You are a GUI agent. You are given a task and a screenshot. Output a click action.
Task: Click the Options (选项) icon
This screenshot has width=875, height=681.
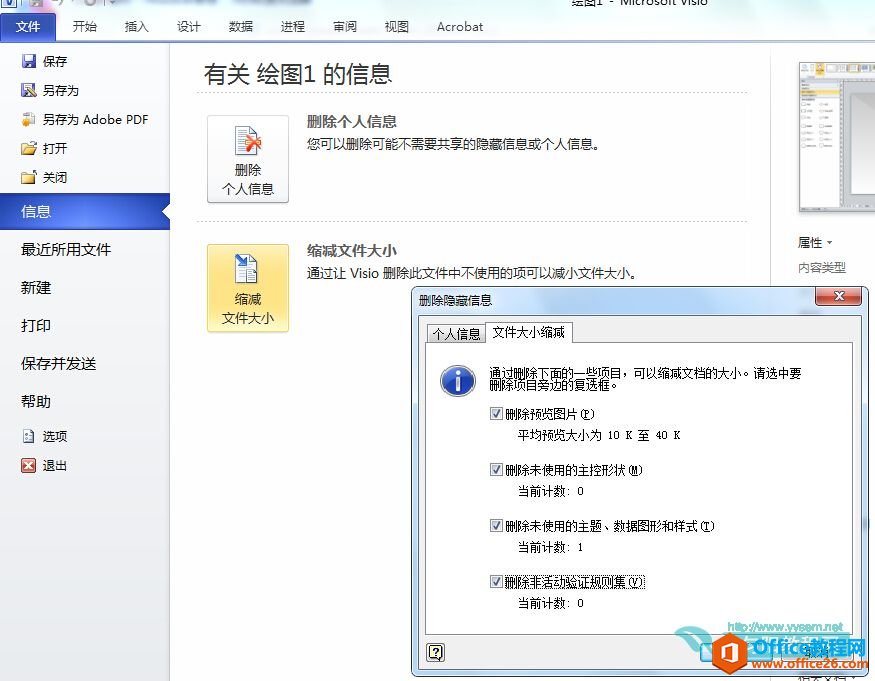point(28,436)
